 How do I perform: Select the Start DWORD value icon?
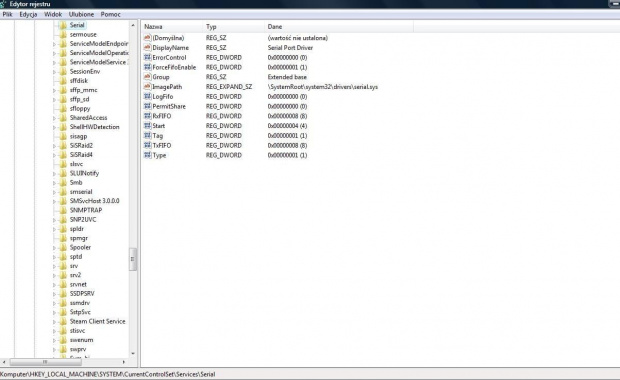147,126
